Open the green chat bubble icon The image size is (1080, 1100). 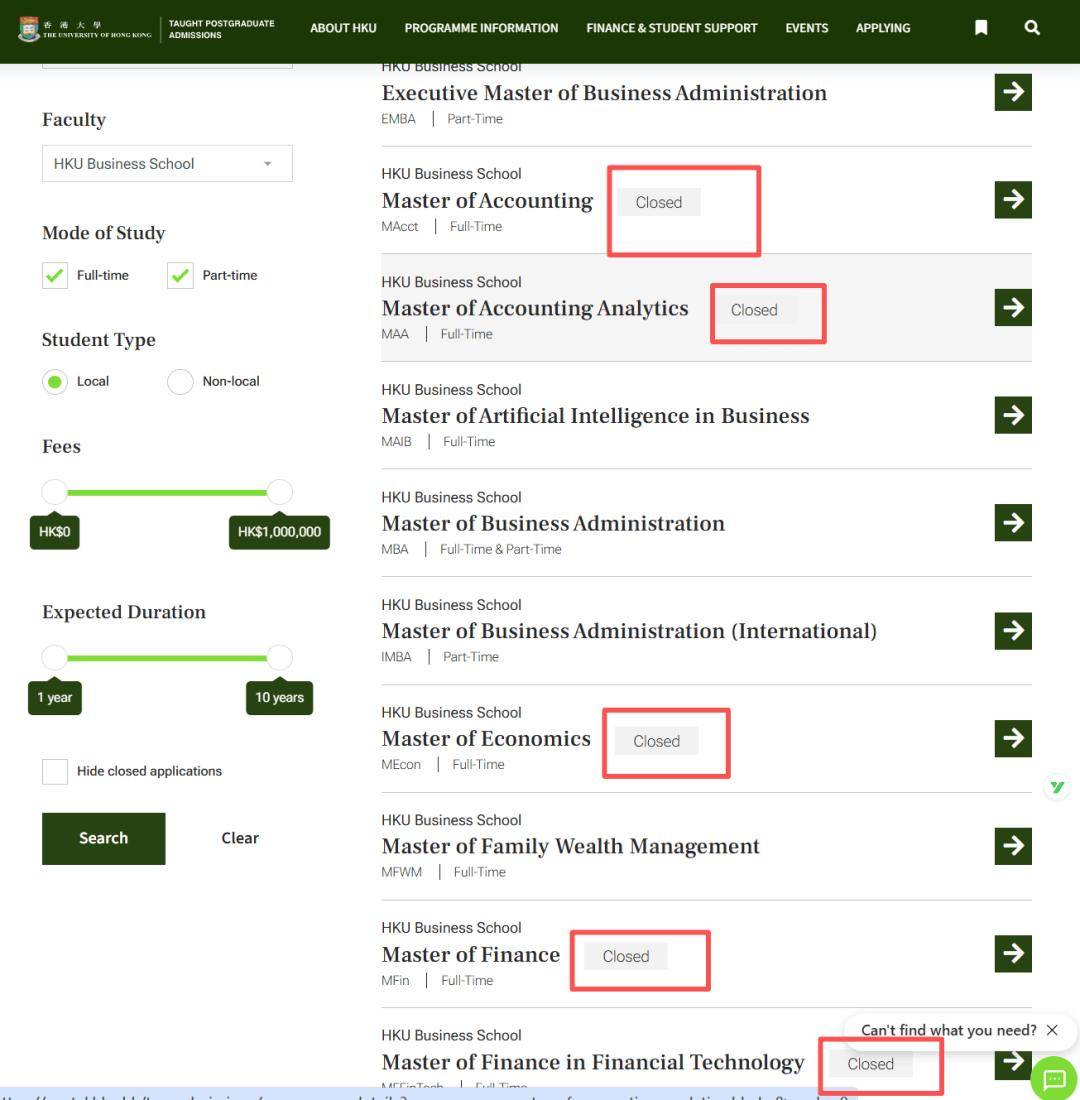pos(1054,1078)
